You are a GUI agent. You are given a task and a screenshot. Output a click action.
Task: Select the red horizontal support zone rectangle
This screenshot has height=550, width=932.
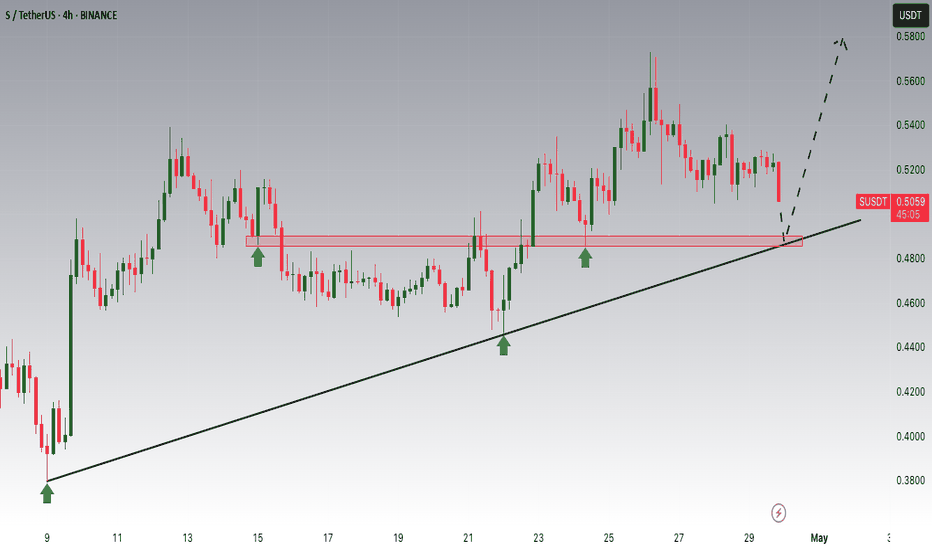524,241
